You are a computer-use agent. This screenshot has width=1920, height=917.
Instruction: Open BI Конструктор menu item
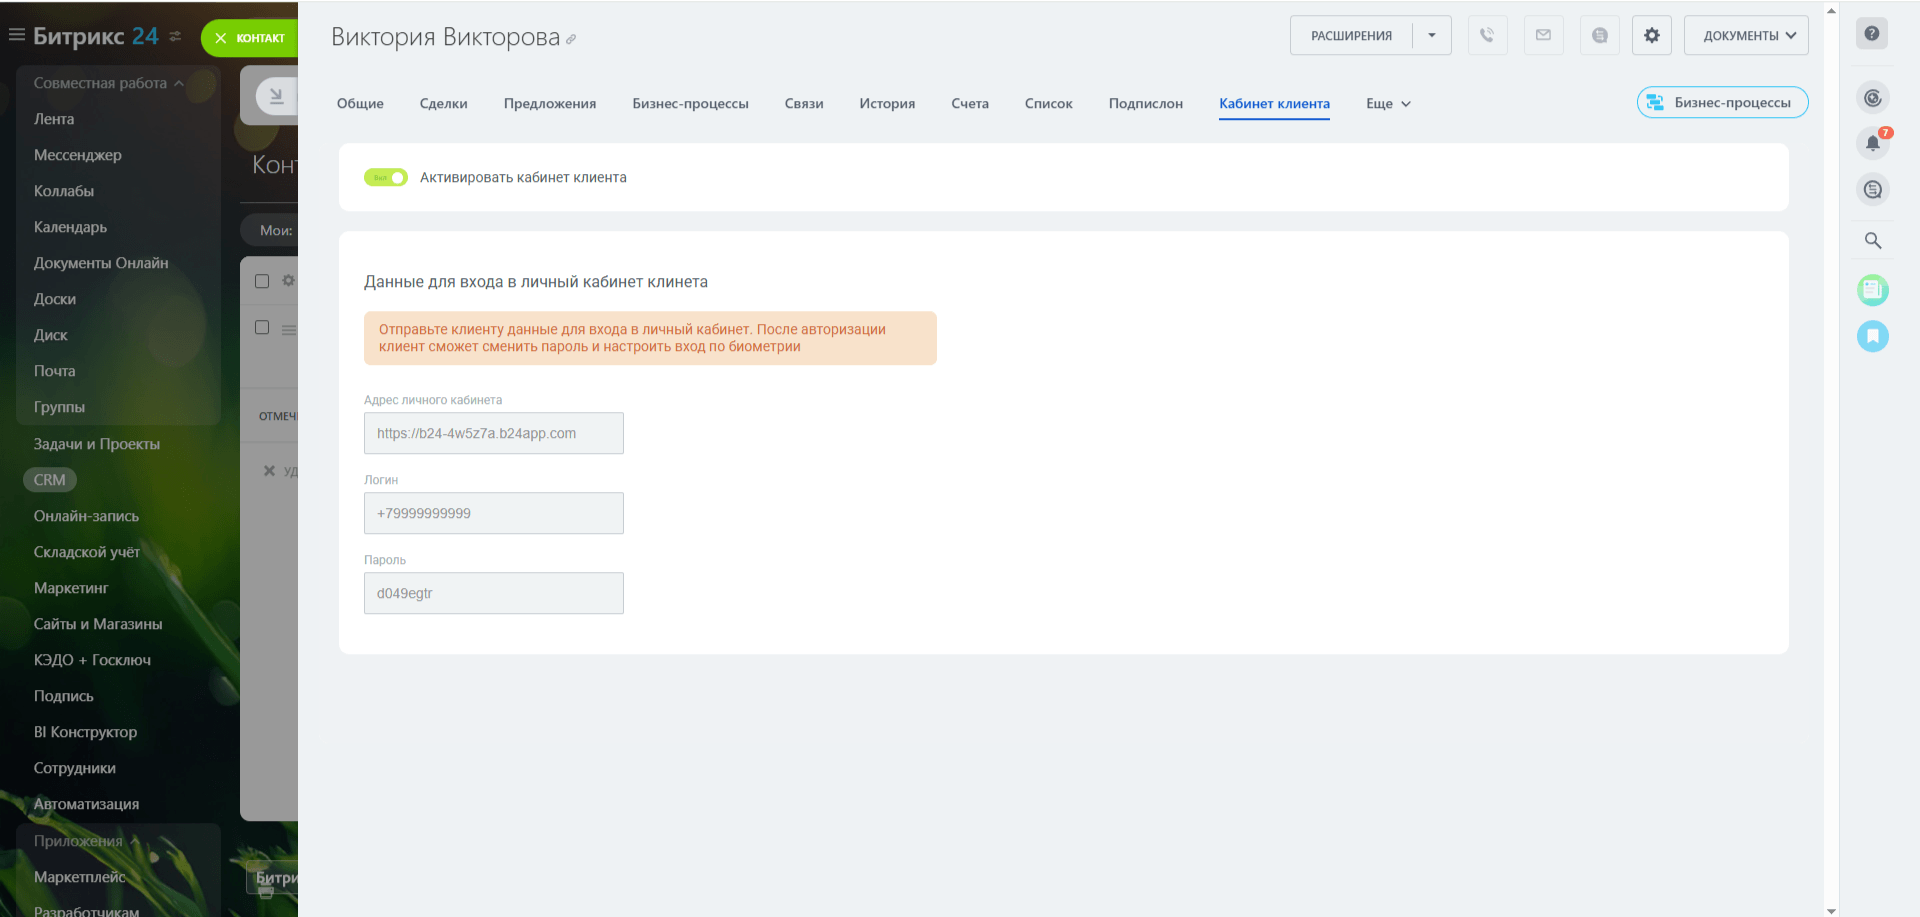86,732
